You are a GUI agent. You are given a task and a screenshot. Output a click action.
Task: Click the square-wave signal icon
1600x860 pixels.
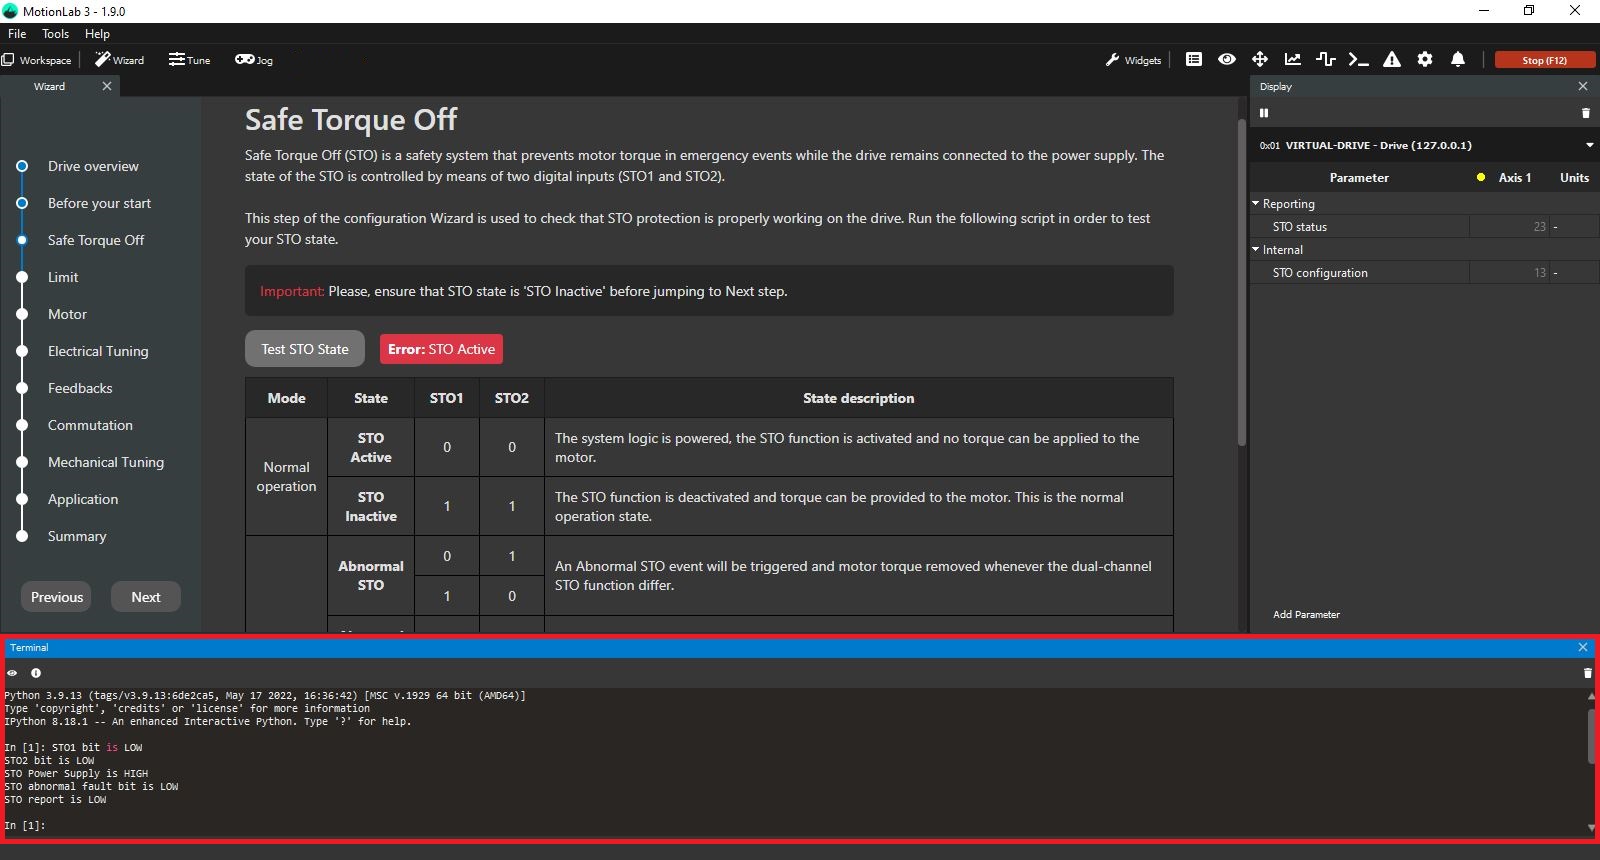pos(1326,60)
